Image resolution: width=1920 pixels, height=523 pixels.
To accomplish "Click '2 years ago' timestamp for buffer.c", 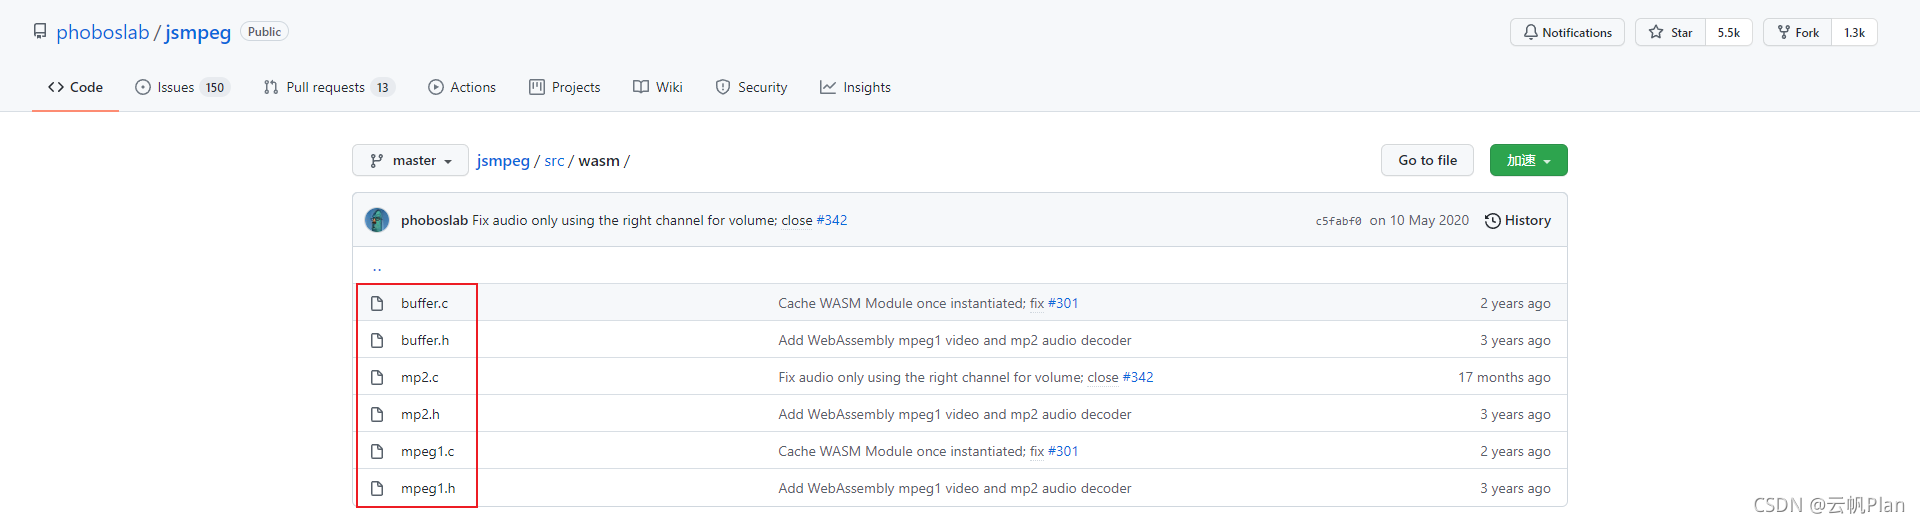I will [1515, 303].
